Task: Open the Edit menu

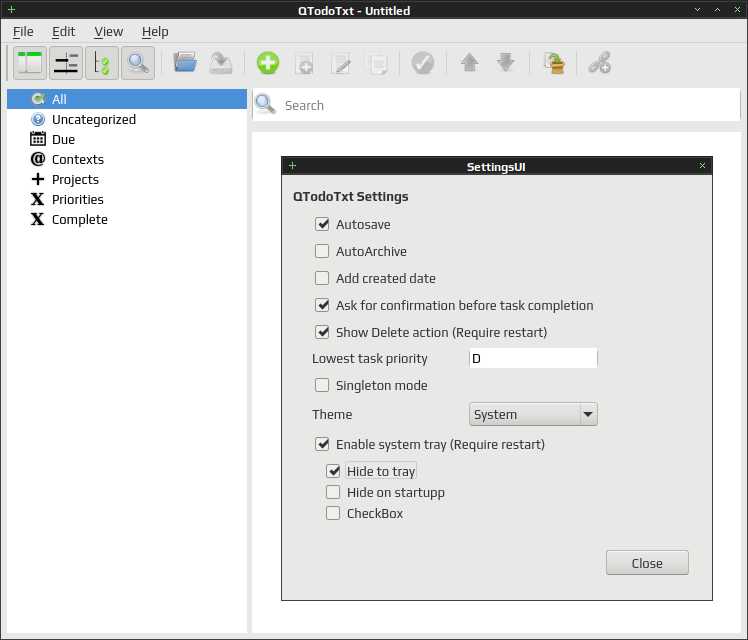Action: pos(63,32)
